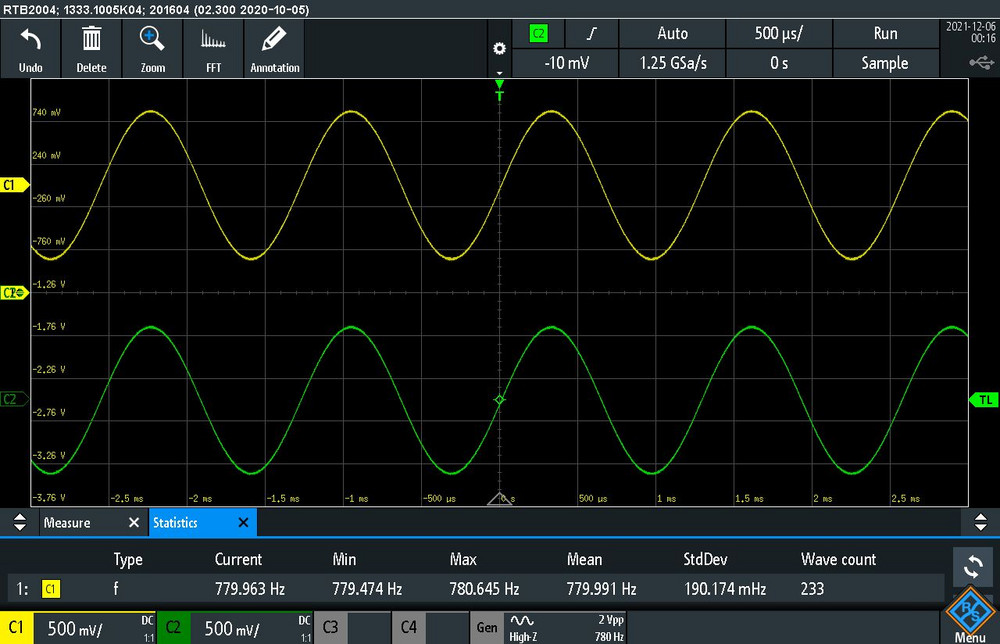This screenshot has width=1000, height=644.
Task: Select the C1 channel ground marker
Action: 15,185
